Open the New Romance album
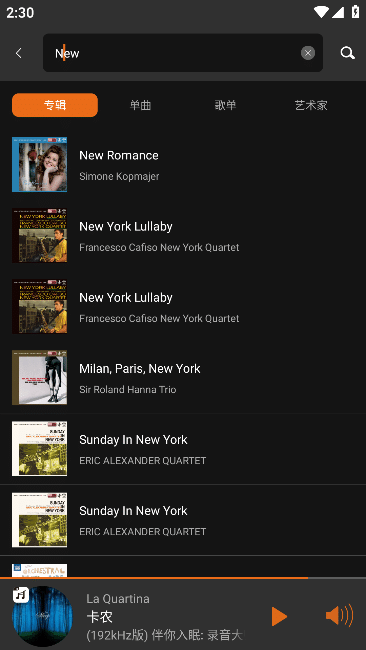The image size is (366, 650). (x=183, y=165)
